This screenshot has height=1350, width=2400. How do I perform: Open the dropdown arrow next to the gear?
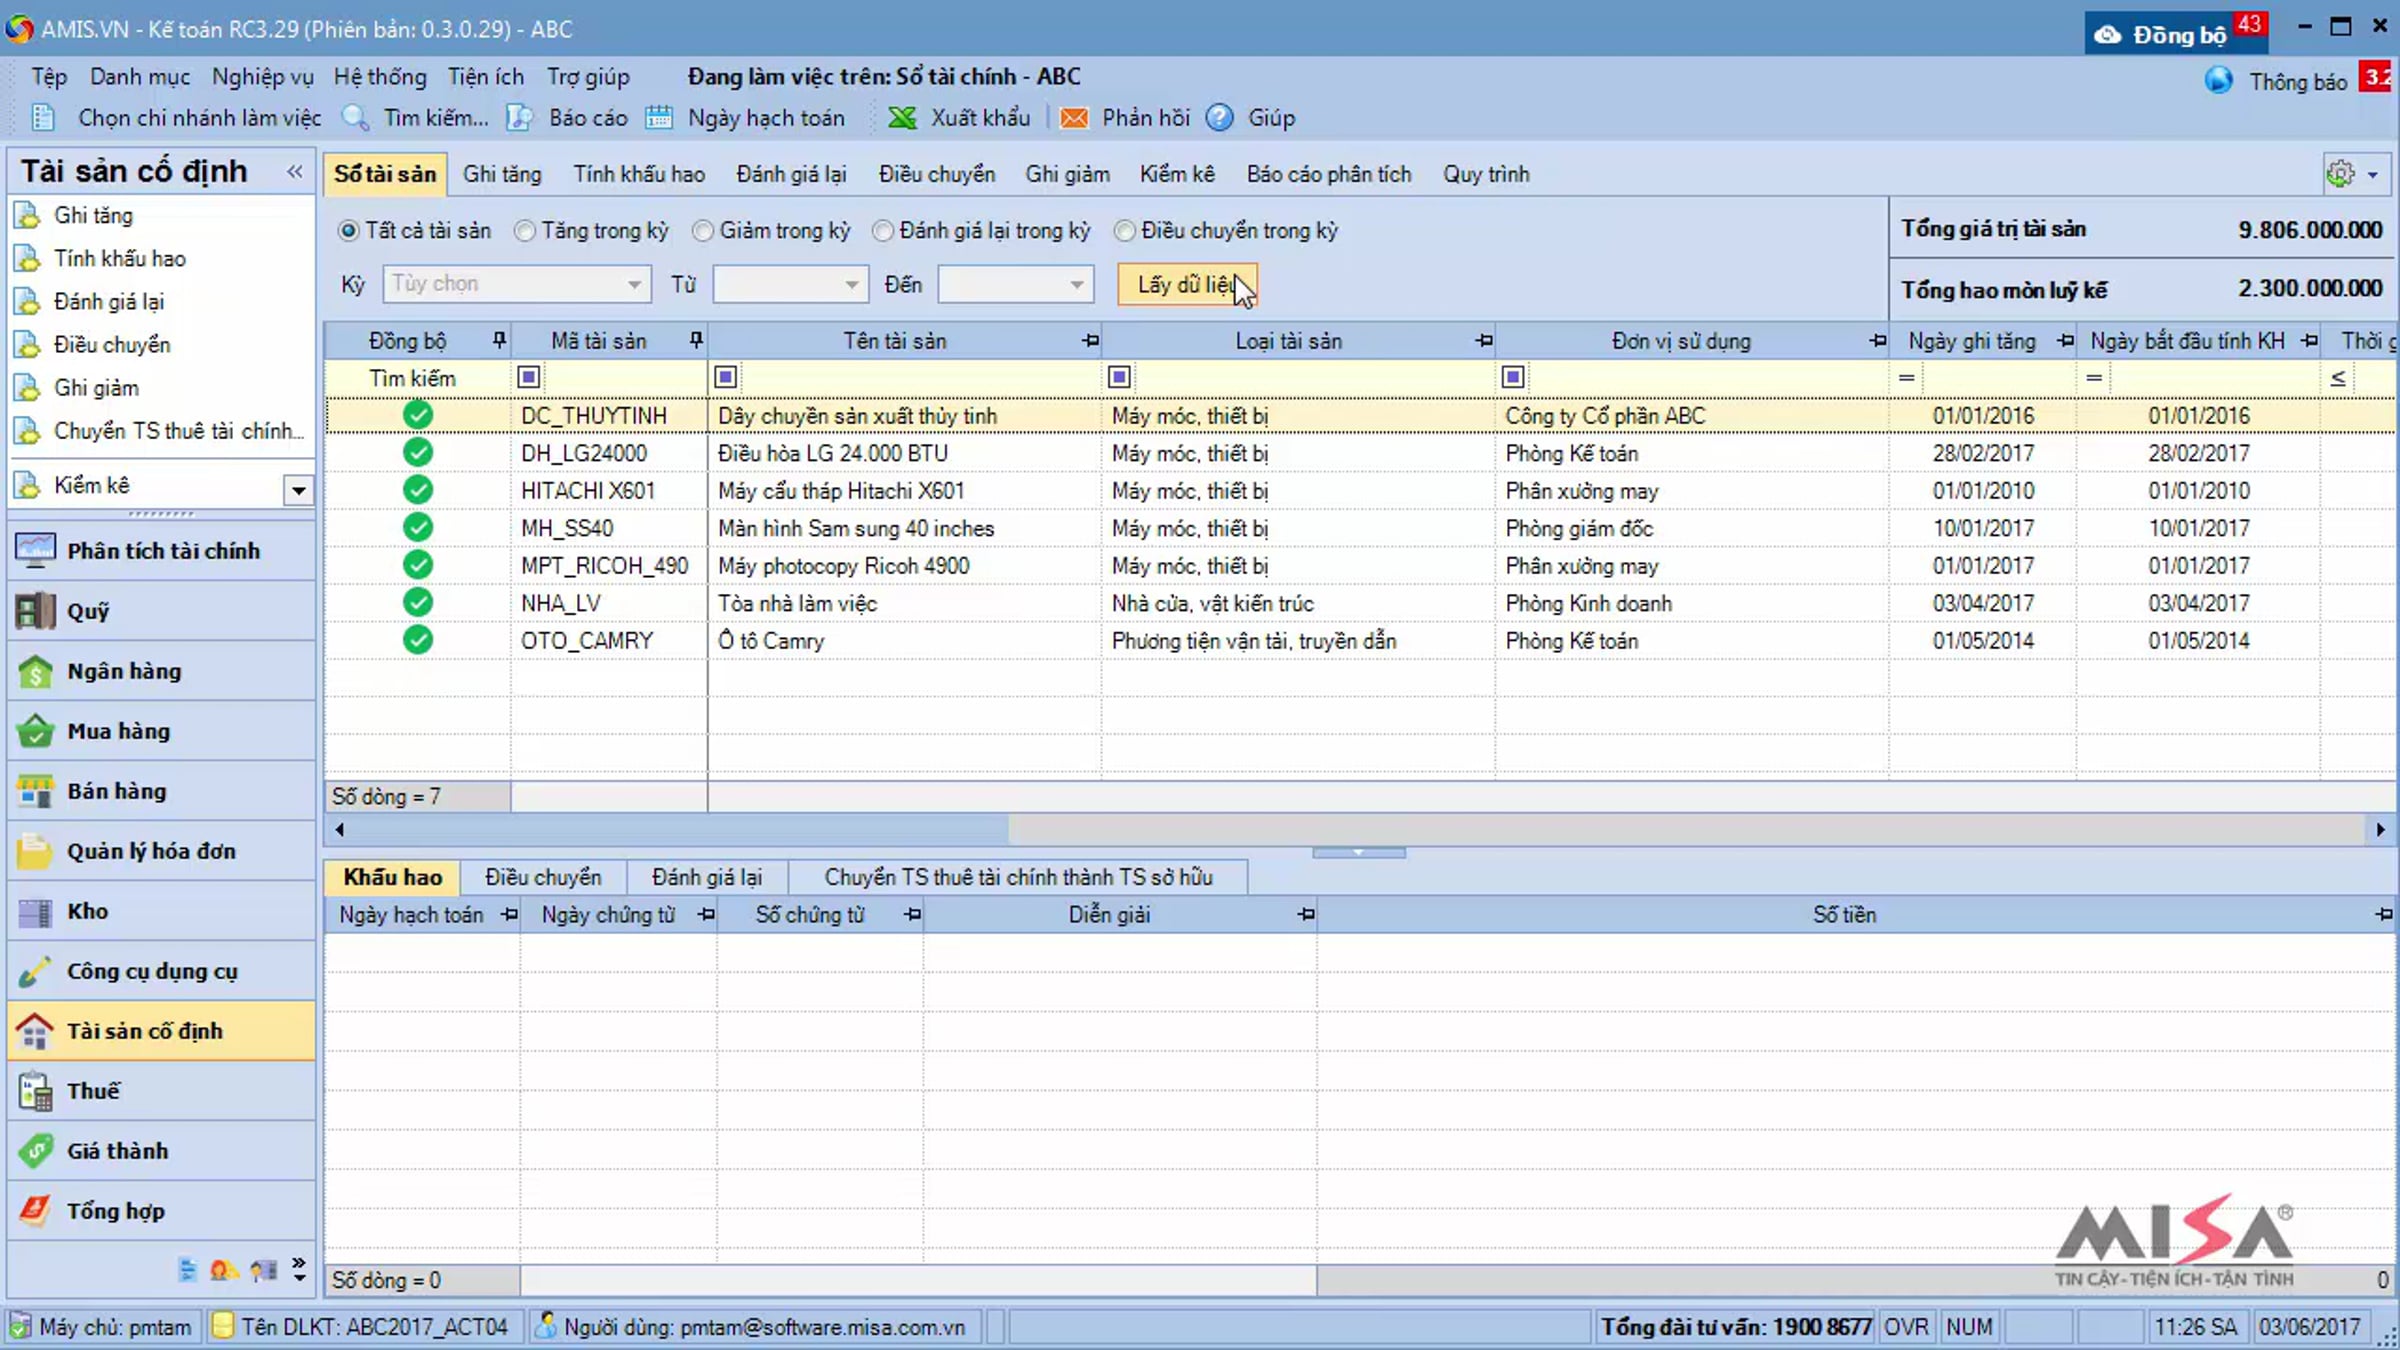pyautogui.click(x=2373, y=175)
